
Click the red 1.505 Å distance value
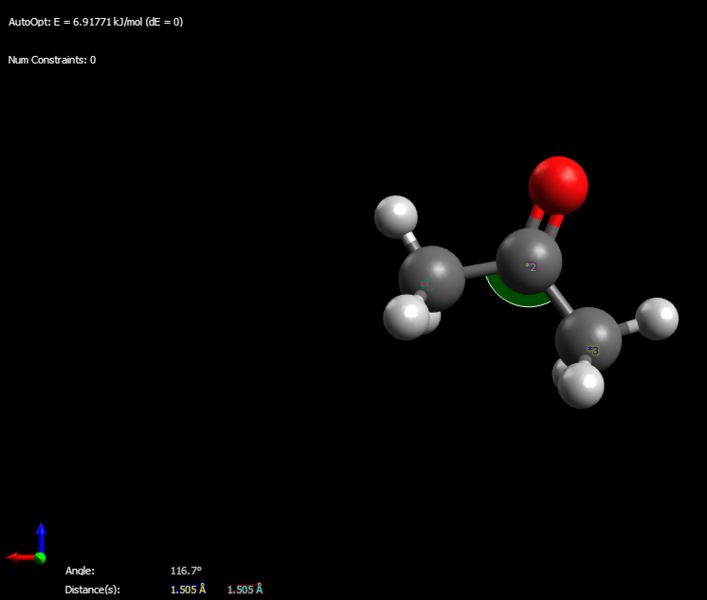click(x=245, y=589)
